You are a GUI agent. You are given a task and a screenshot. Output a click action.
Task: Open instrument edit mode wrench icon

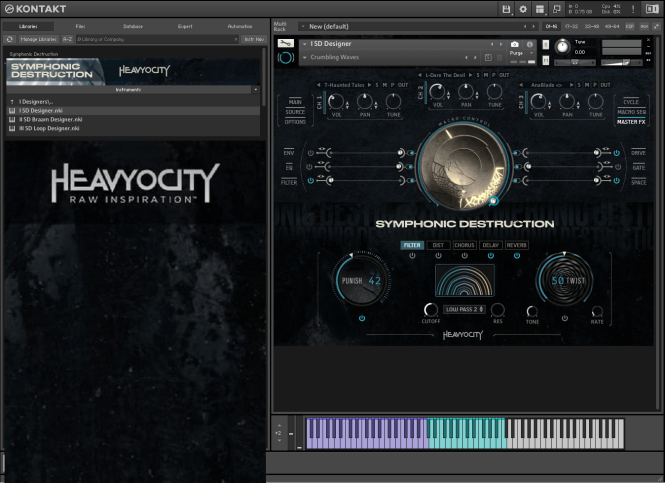pyautogui.click(x=285, y=43)
